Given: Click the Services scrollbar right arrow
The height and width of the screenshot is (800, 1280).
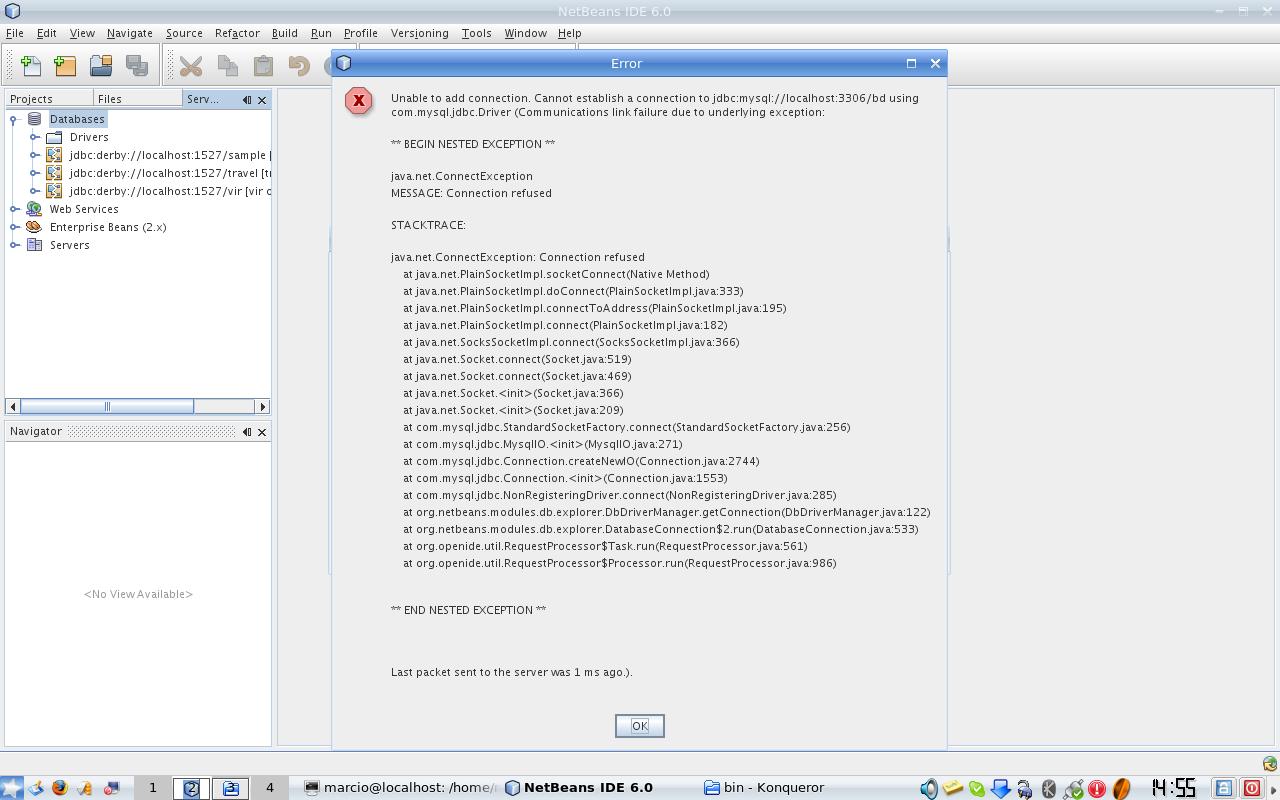Looking at the screenshot, I should 263,406.
